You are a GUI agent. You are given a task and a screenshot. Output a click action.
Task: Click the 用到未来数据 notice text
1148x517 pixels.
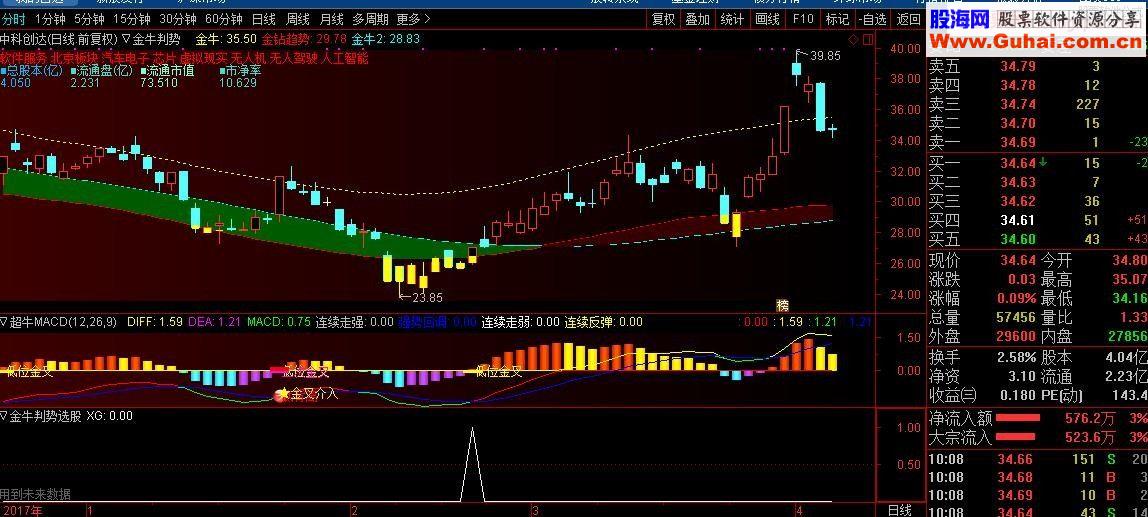[x=36, y=494]
